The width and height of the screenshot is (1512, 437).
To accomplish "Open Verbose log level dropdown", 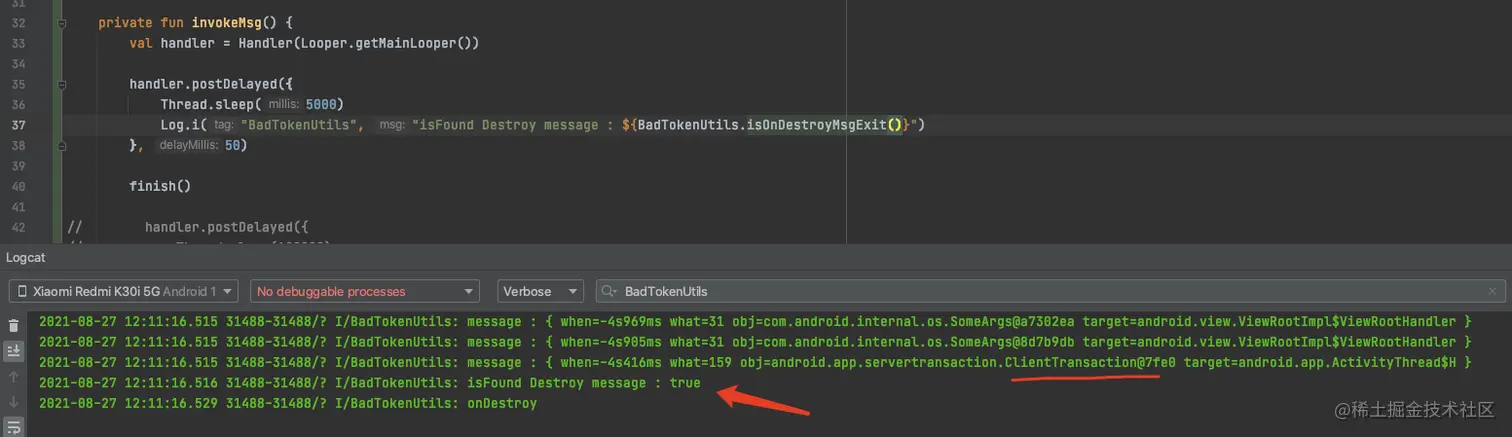I will pyautogui.click(x=541, y=291).
